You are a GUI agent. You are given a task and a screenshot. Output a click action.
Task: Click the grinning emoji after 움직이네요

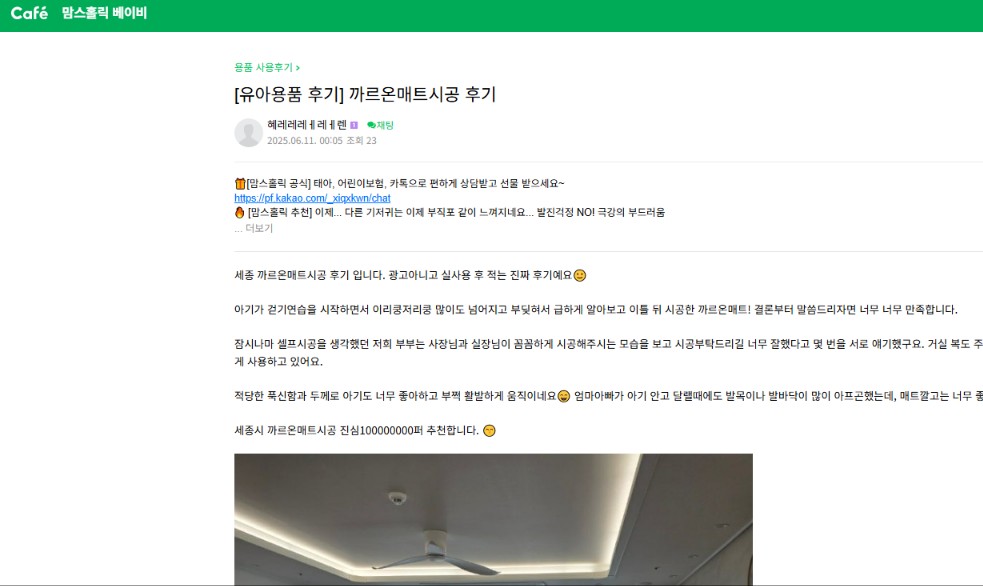pyautogui.click(x=564, y=396)
